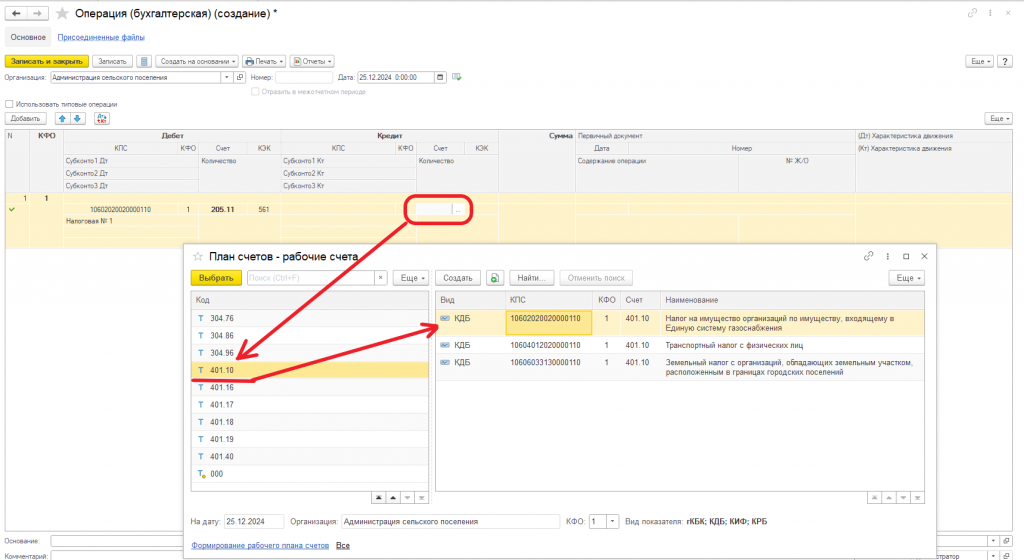The height and width of the screenshot is (560, 1024).
Task: Move up one item in Код list navigation
Action: (x=392, y=498)
